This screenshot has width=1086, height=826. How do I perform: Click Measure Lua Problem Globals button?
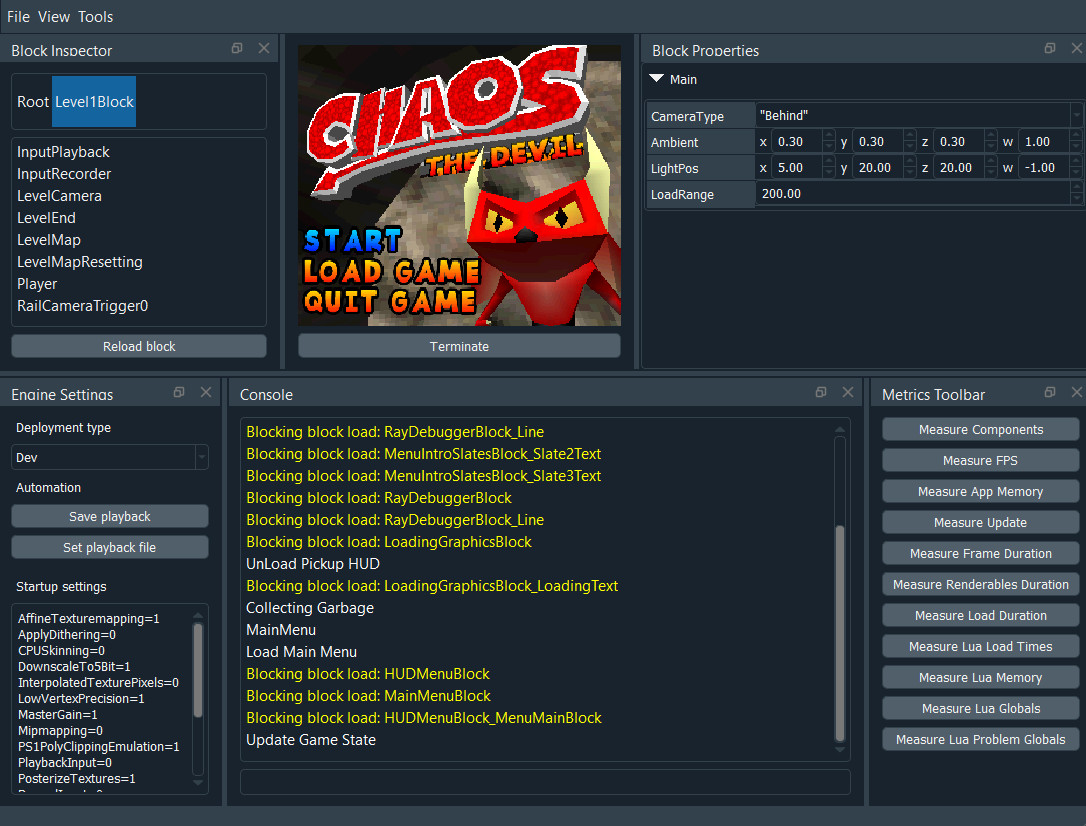tap(981, 739)
